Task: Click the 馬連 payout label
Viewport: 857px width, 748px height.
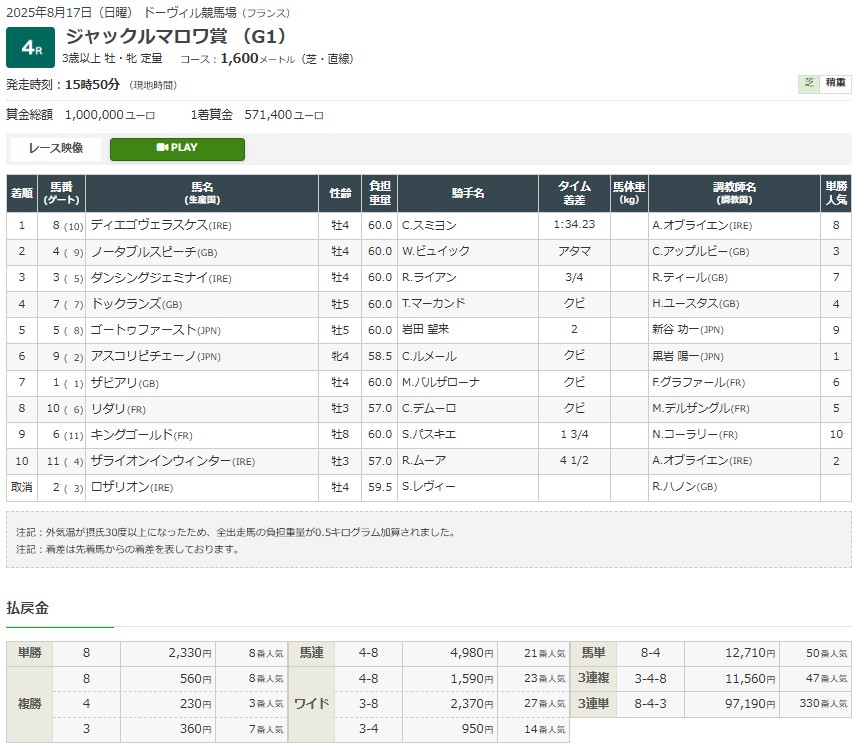Action: pos(312,653)
